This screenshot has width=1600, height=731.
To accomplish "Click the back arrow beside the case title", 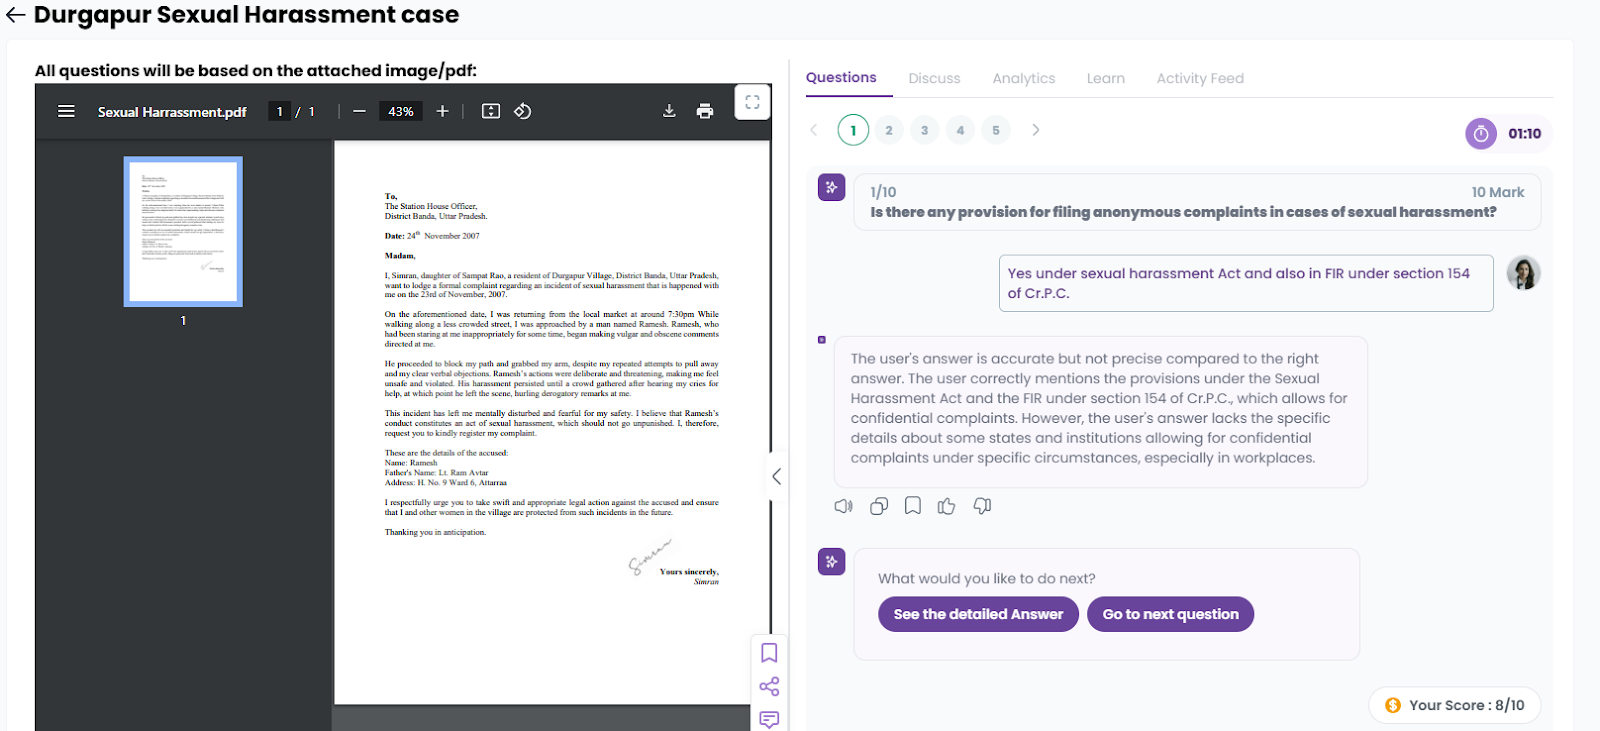I will tap(16, 15).
